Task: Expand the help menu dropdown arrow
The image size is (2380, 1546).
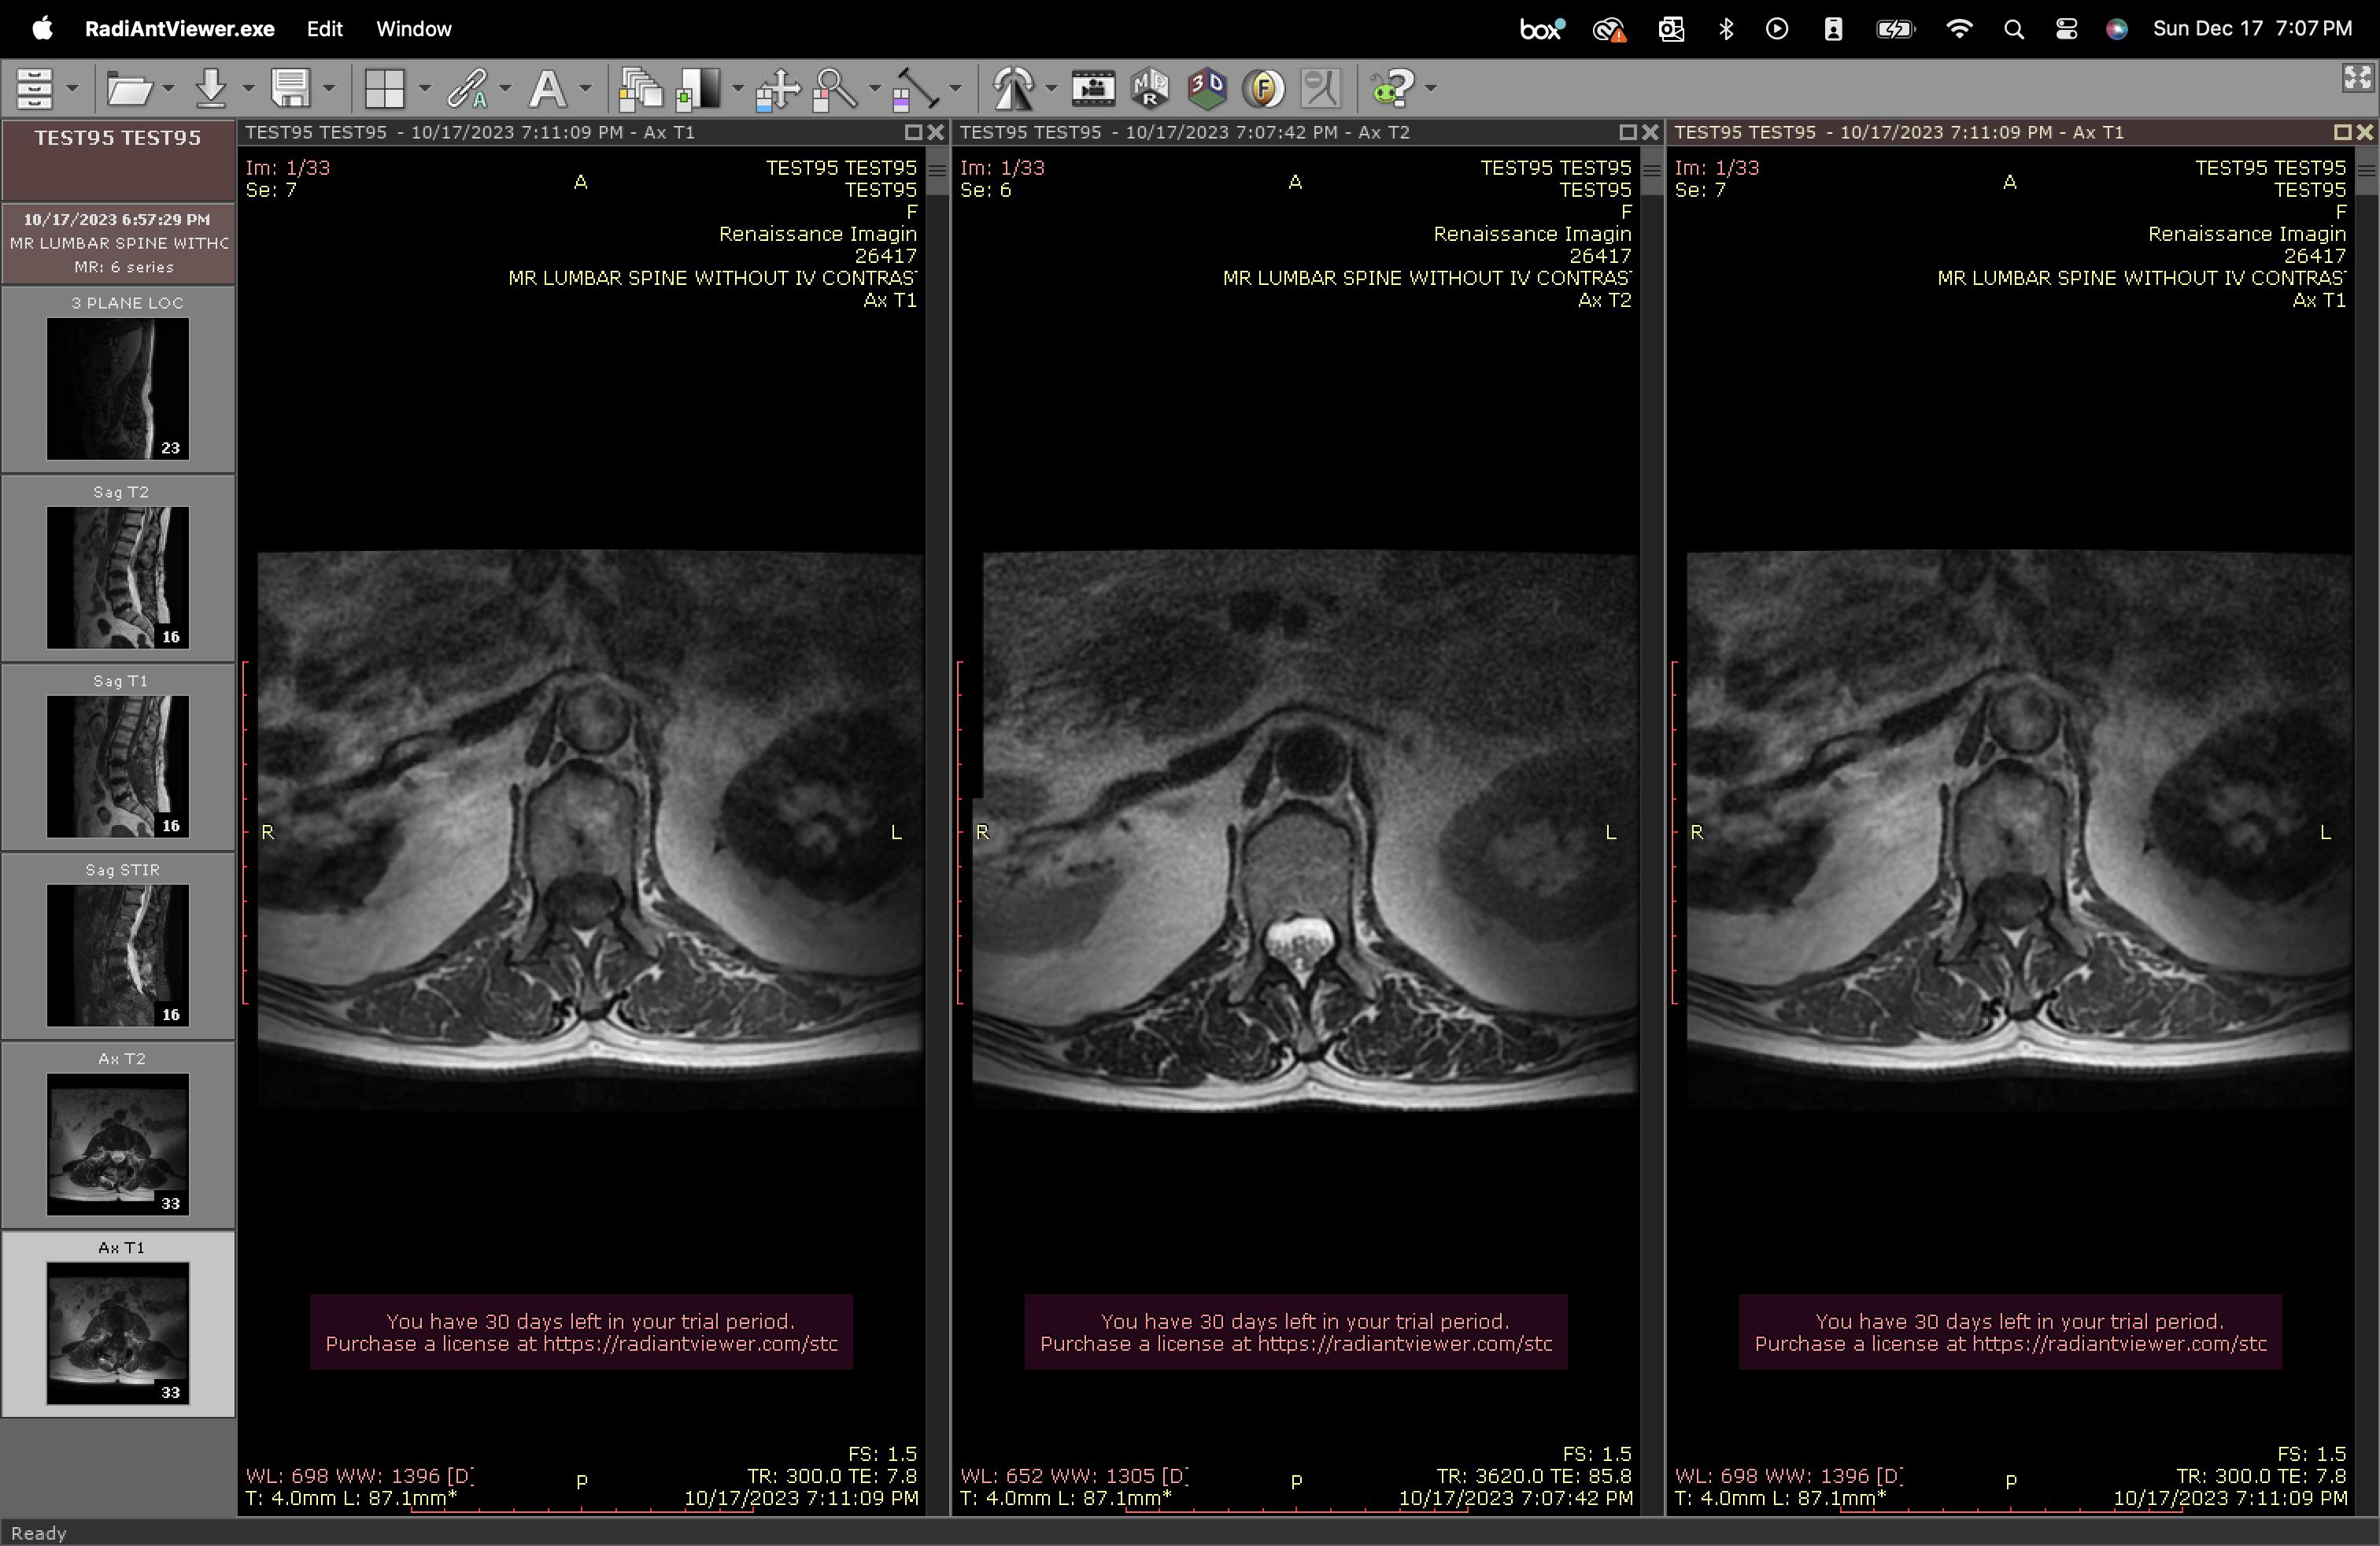Action: click(1431, 89)
